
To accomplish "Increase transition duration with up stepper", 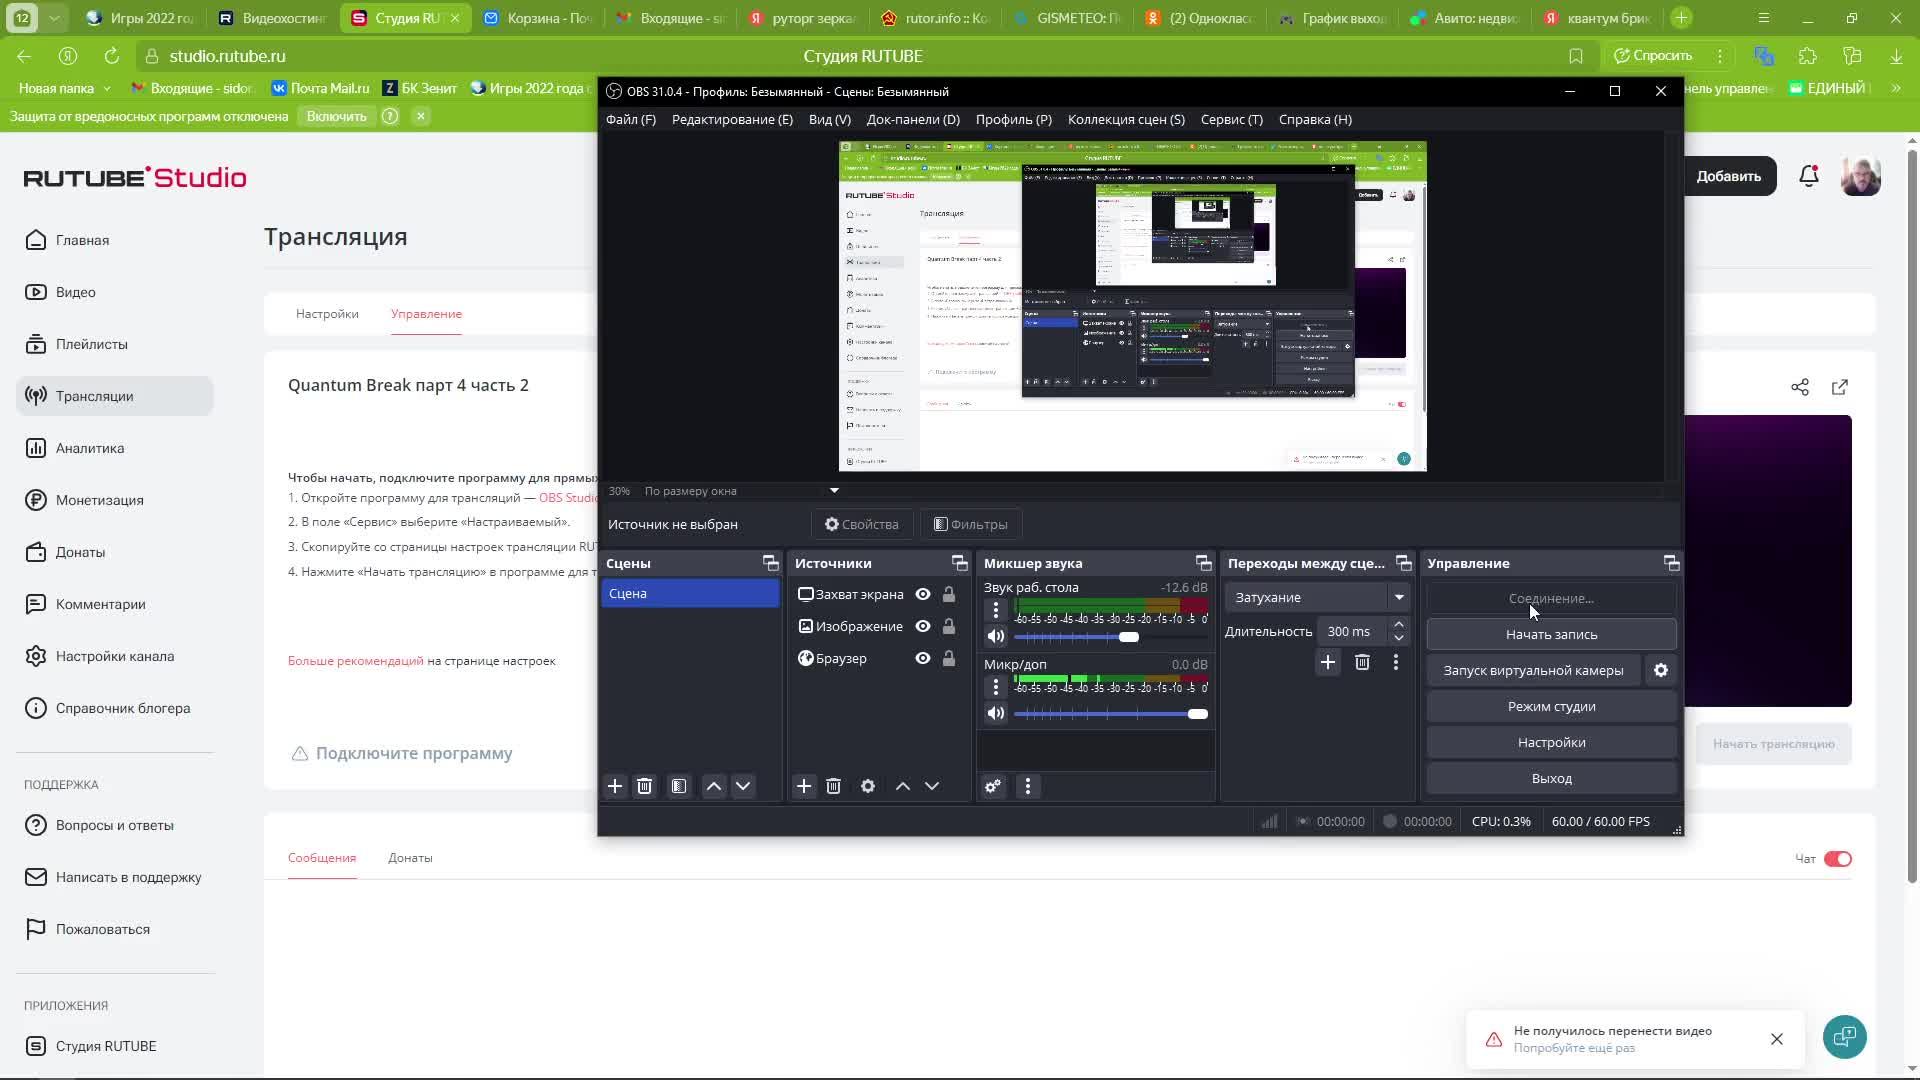I will coord(1399,624).
